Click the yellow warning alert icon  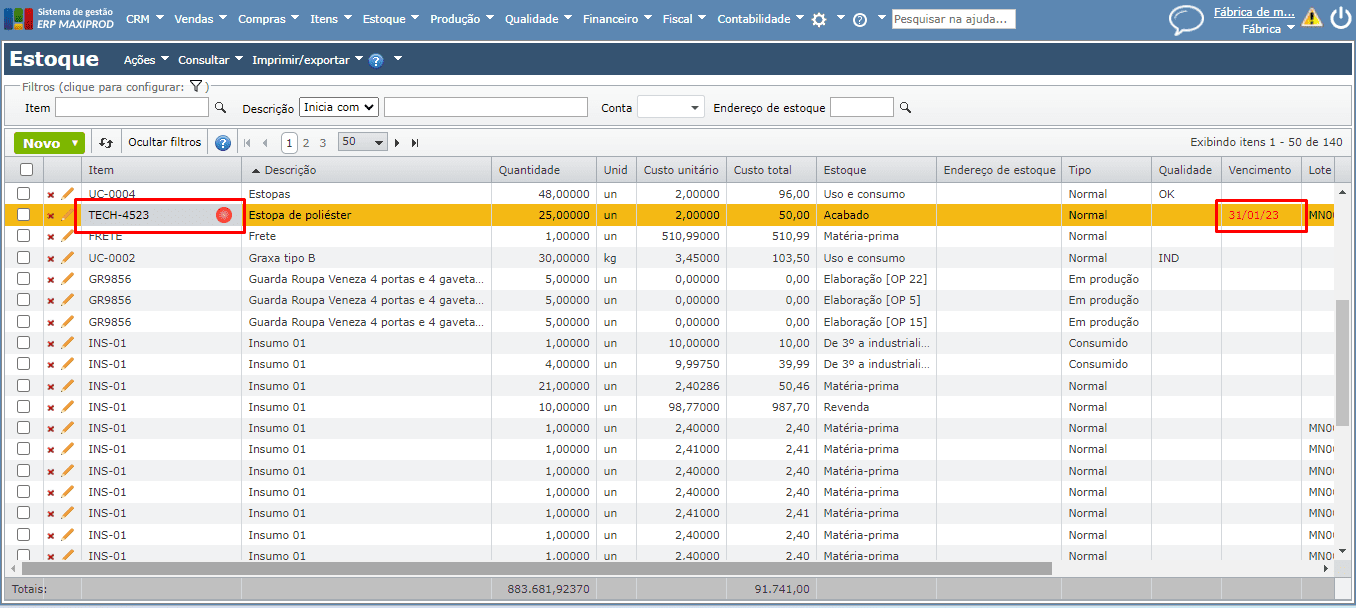1311,18
